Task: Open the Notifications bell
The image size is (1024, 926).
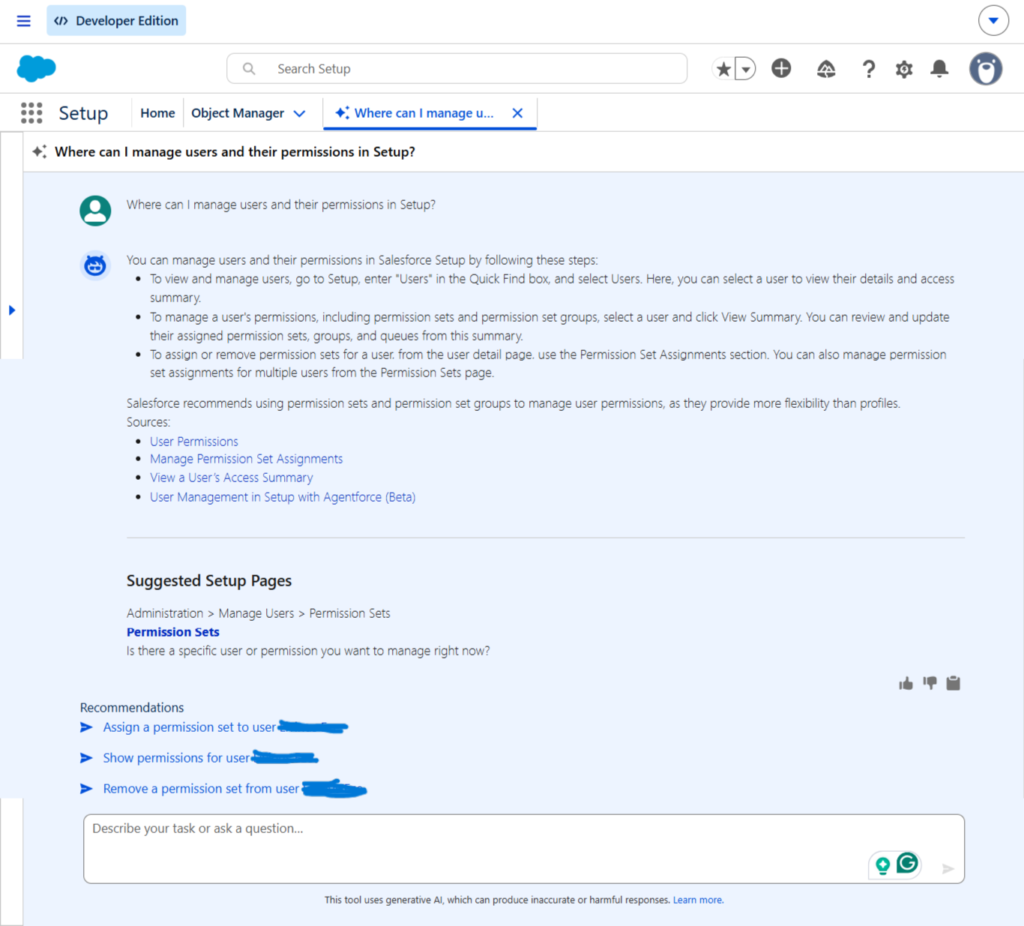Action: tap(940, 69)
